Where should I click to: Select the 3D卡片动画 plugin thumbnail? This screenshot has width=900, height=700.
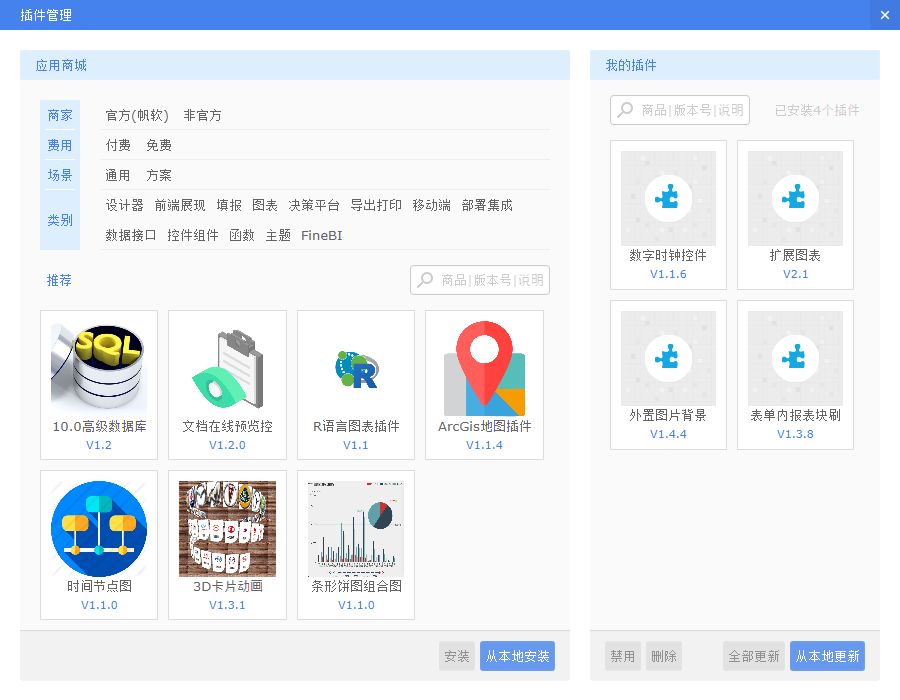(227, 529)
